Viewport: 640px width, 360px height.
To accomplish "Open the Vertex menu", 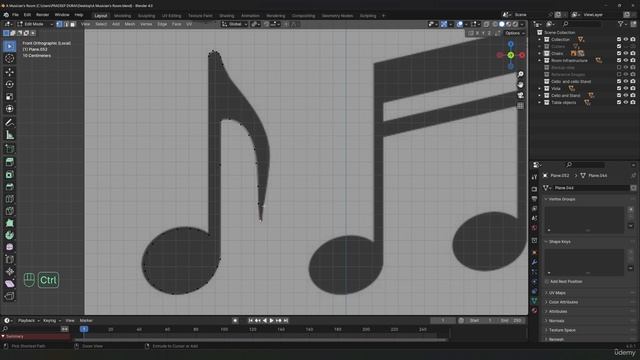I will [146, 24].
